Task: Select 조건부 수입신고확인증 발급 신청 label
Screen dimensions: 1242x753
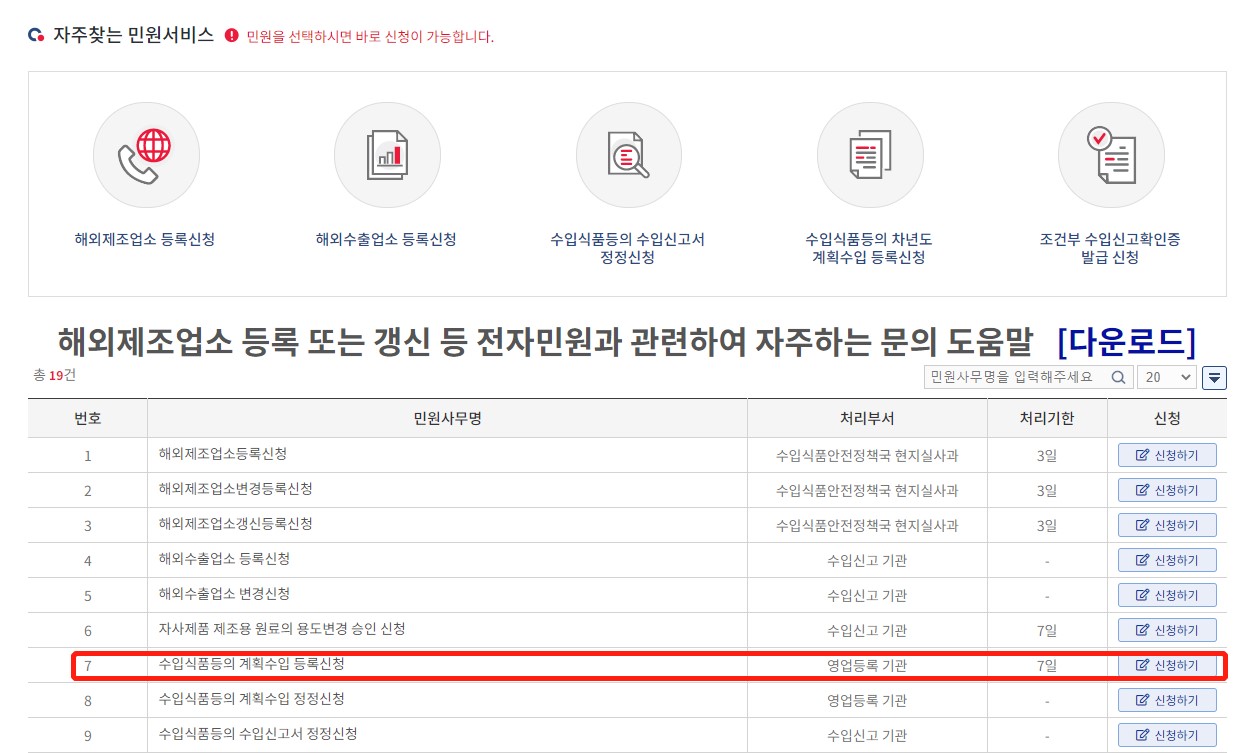Action: coord(1110,249)
